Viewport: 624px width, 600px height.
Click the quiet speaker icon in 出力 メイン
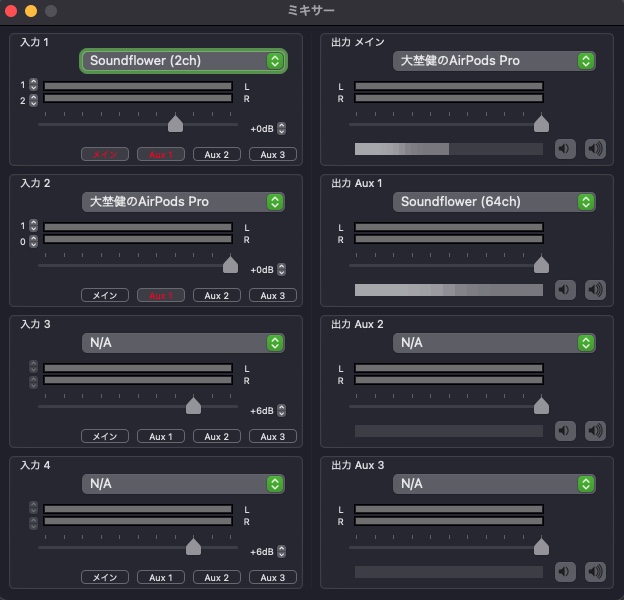coord(565,149)
